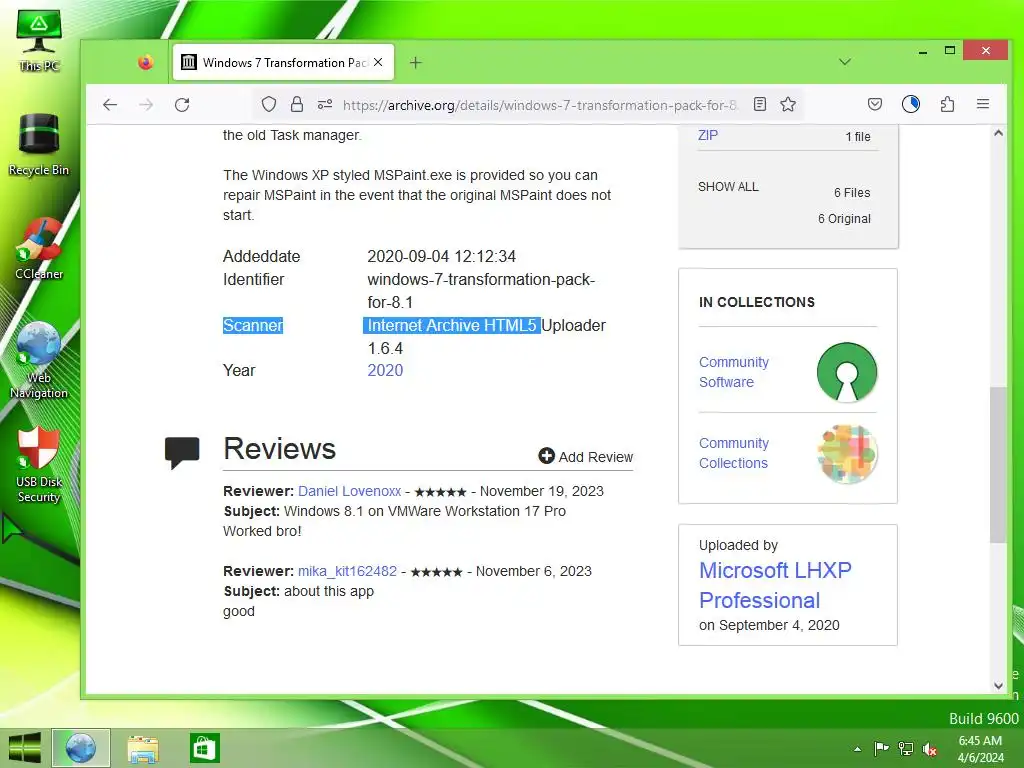This screenshot has height=768, width=1024.
Task: Open File Explorer from taskbar
Action: coord(142,748)
